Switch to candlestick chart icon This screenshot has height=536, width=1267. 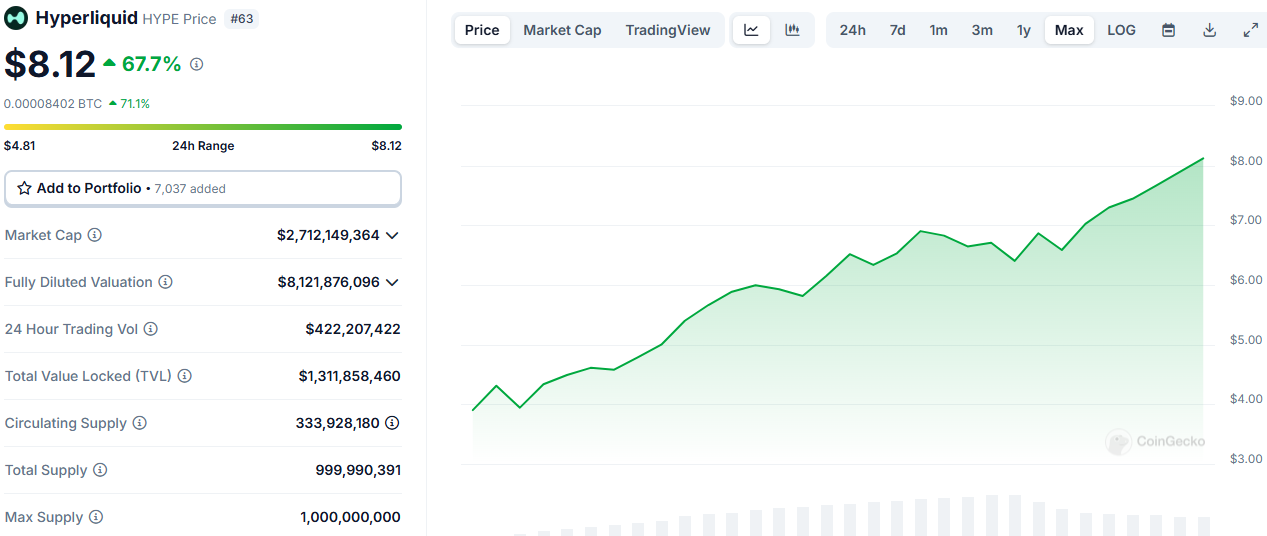[792, 30]
